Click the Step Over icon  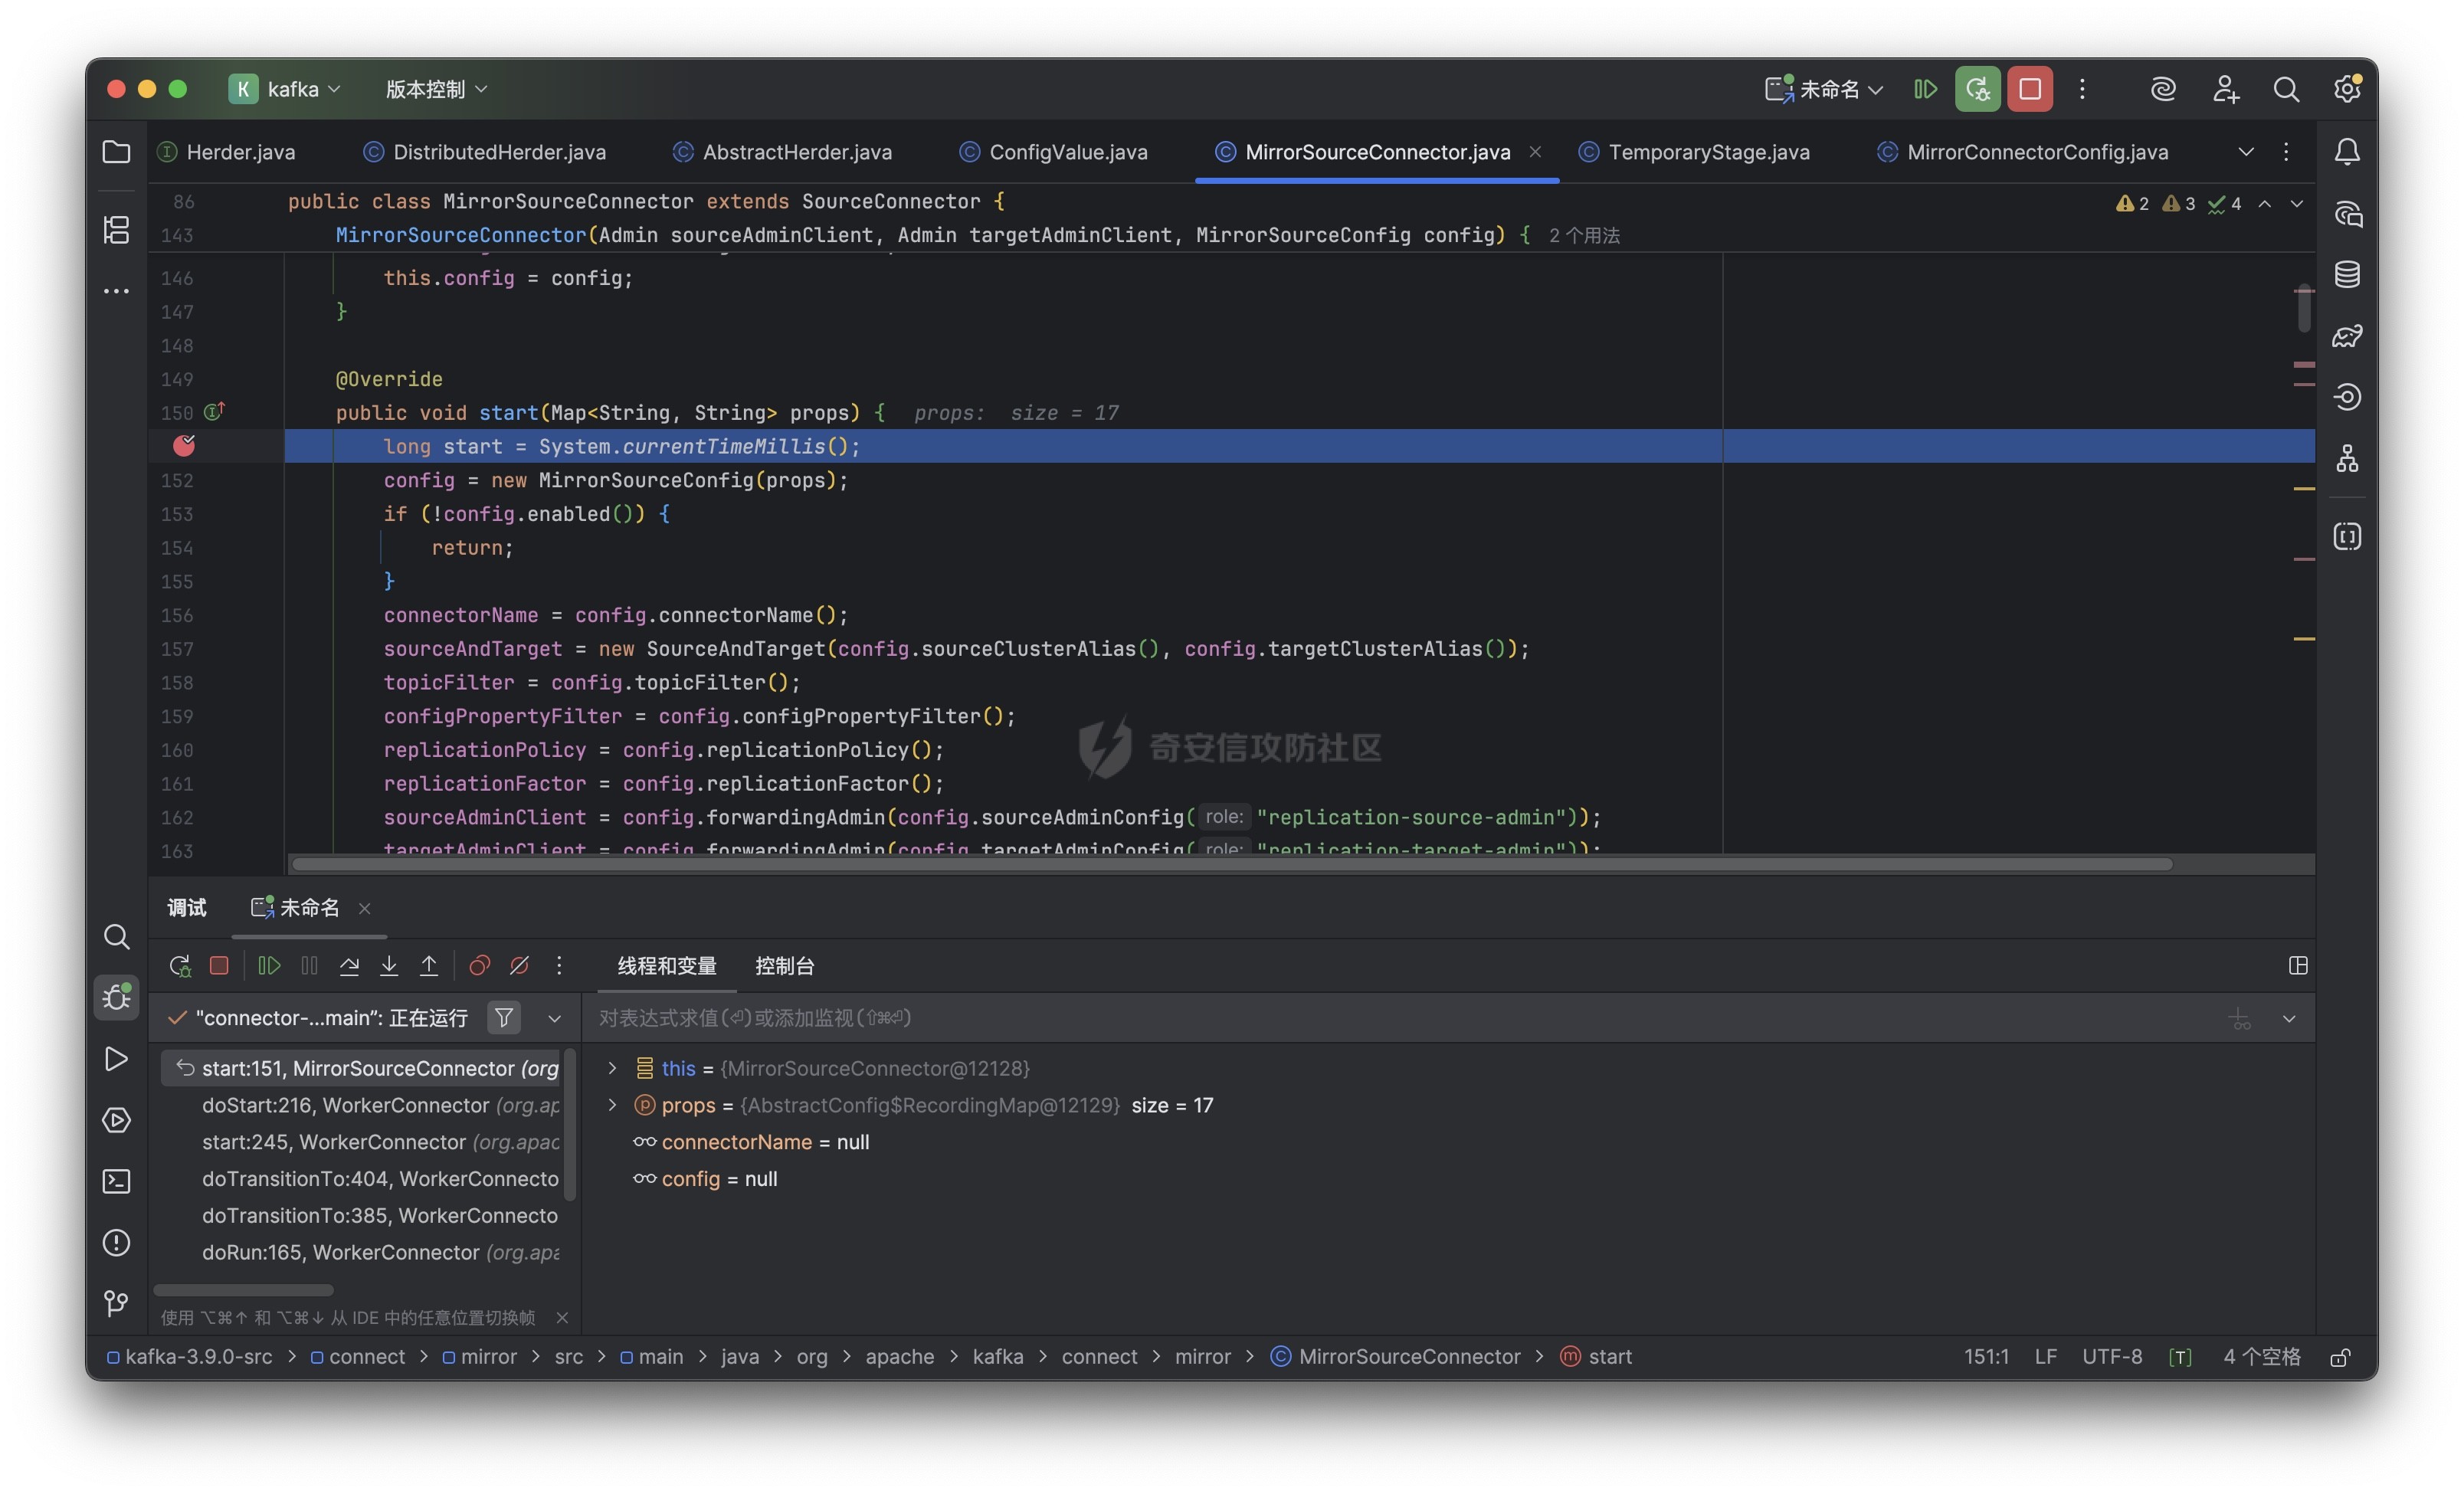pyautogui.click(x=349, y=965)
